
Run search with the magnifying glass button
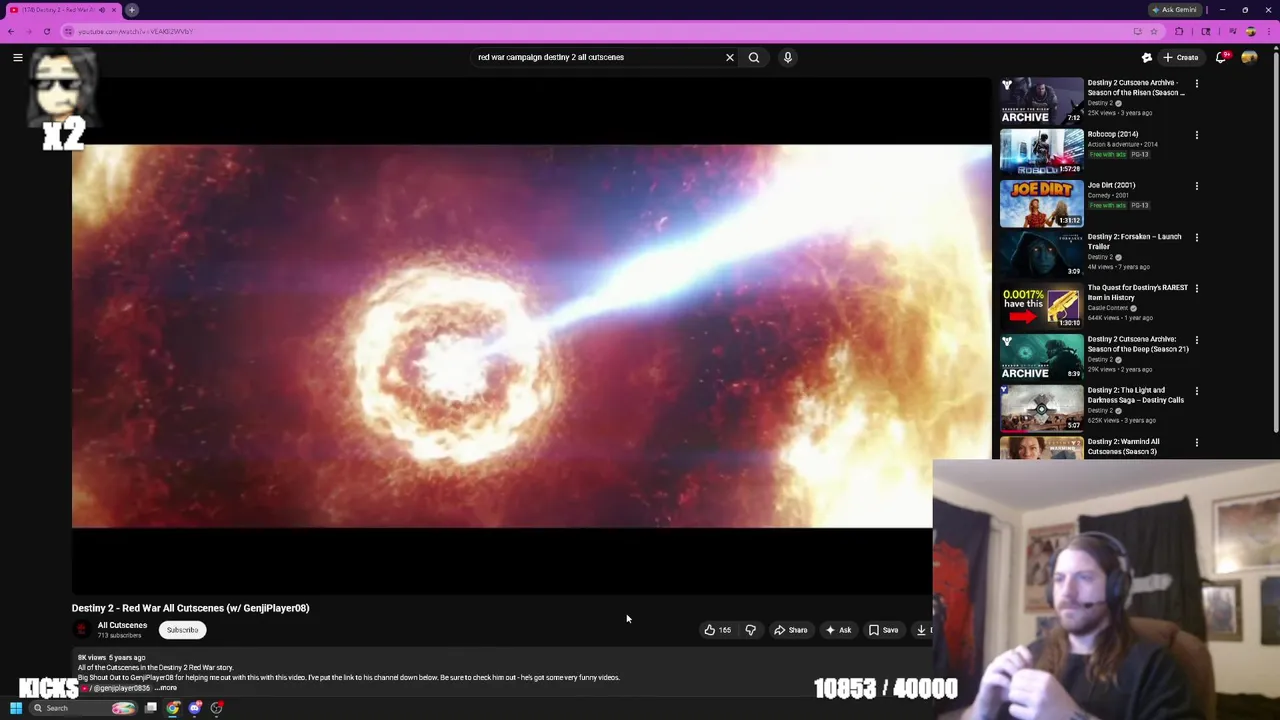754,57
